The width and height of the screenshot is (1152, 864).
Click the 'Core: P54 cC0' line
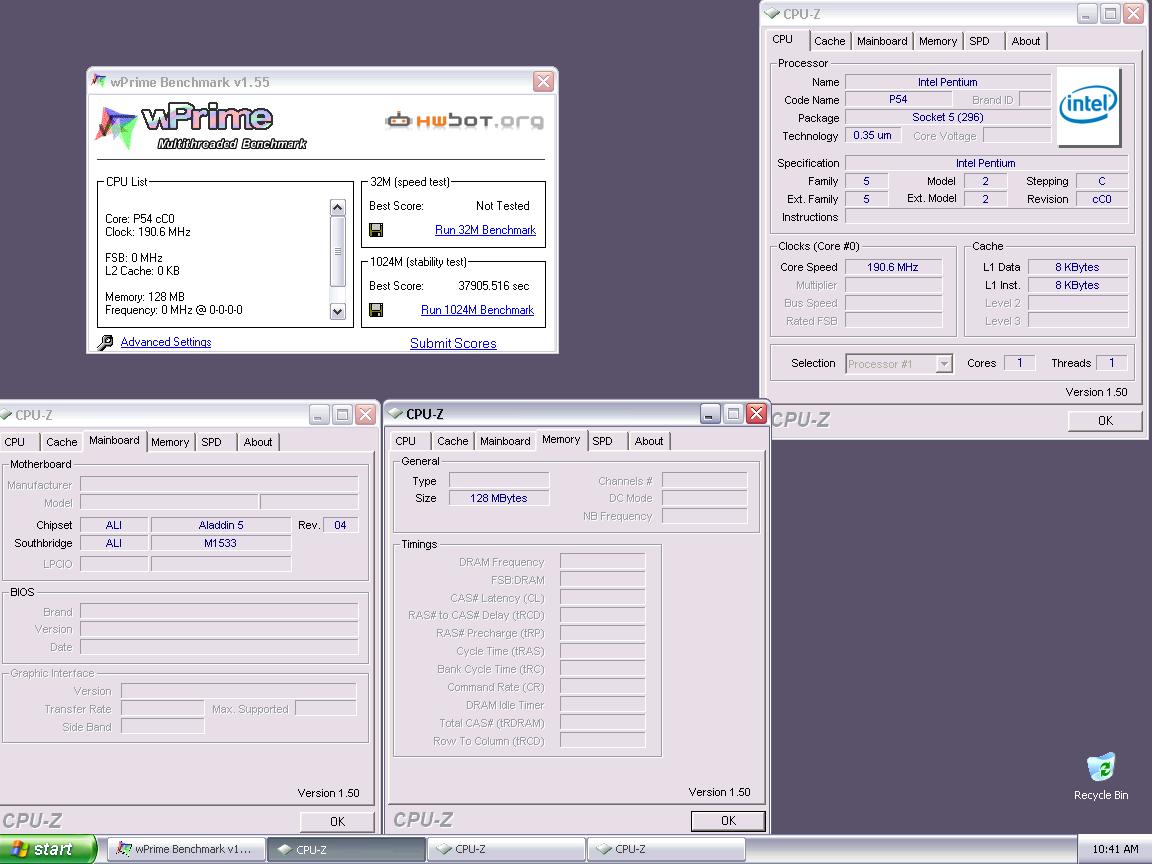click(140, 219)
